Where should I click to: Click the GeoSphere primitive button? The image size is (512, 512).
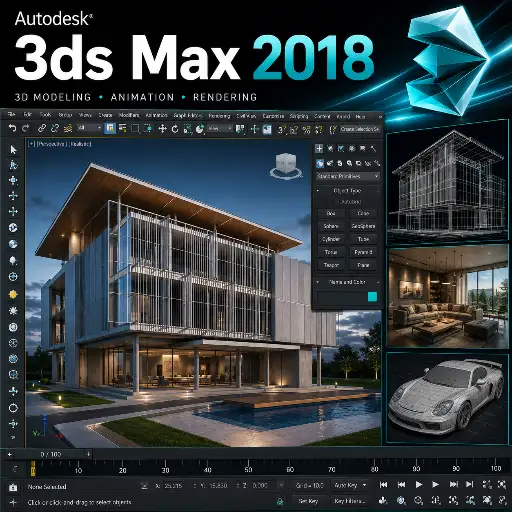tap(363, 226)
